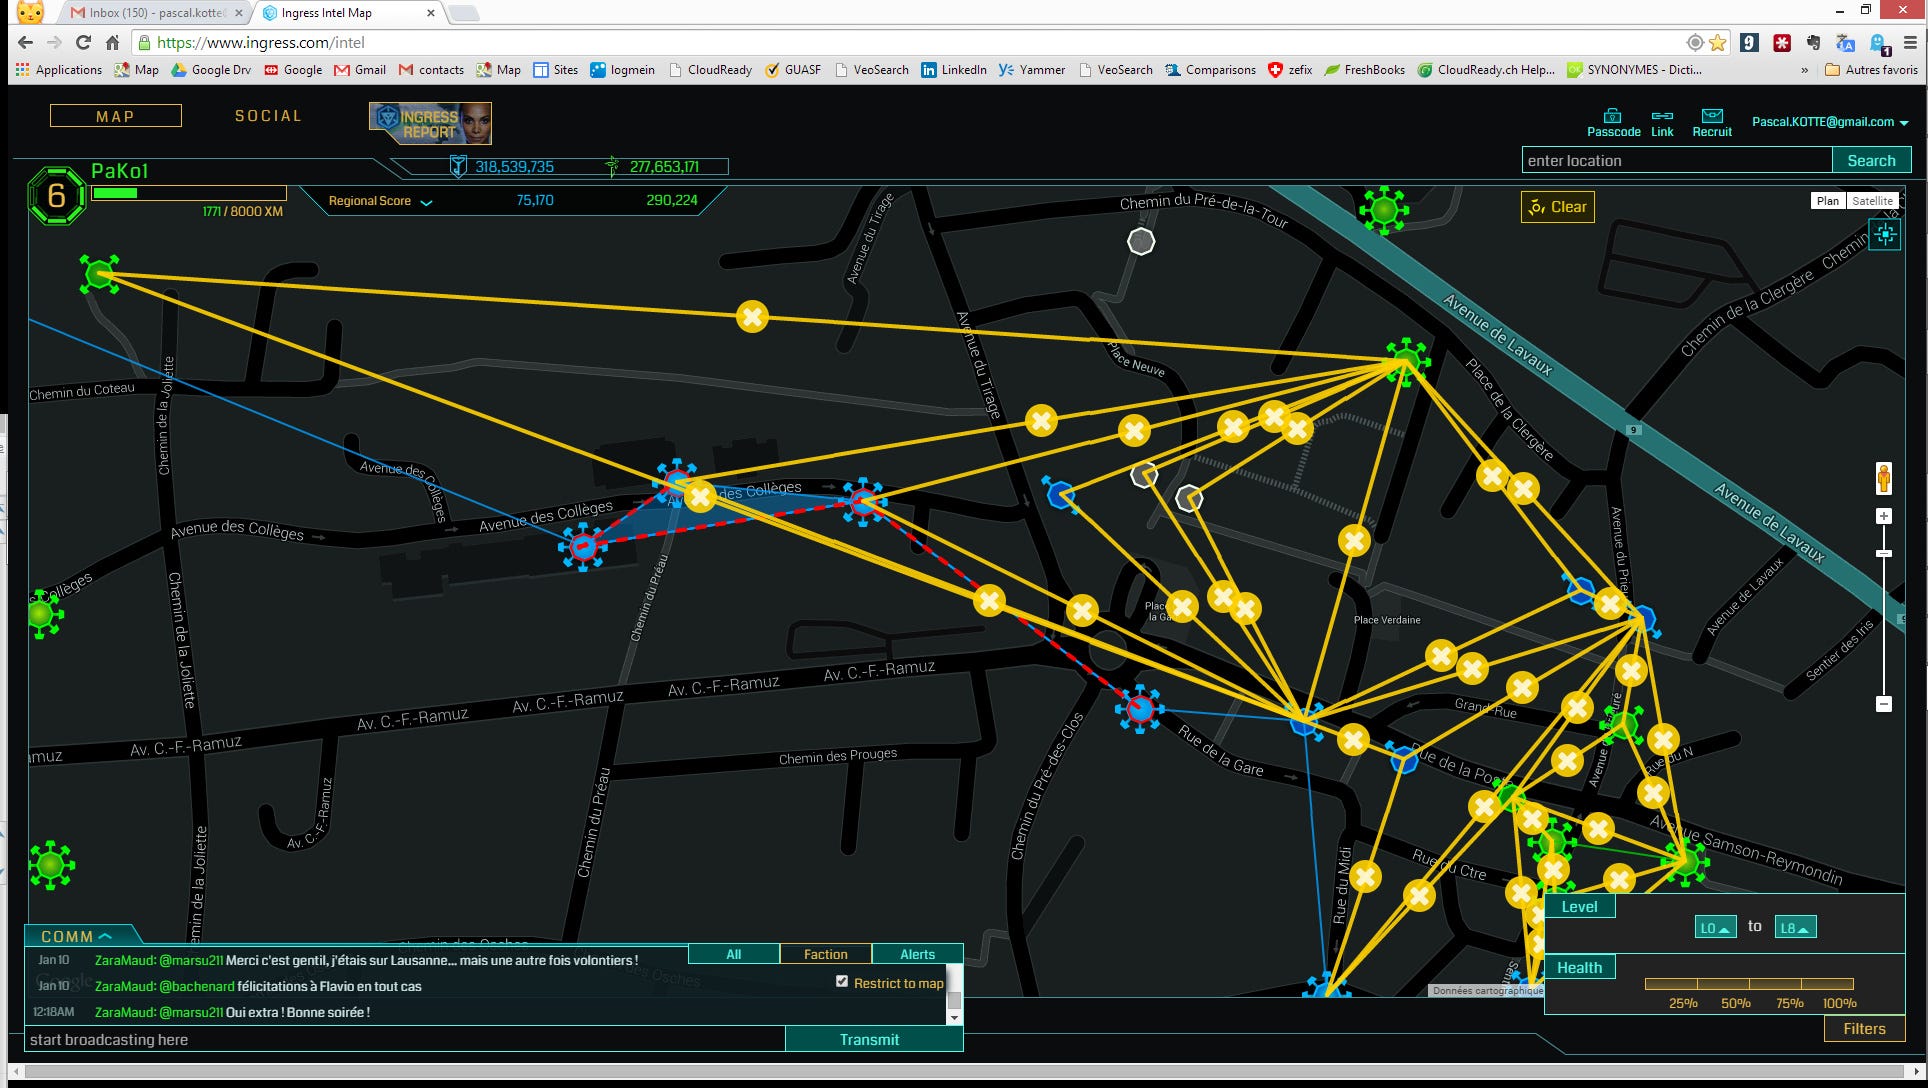Click the map geolocation crosshair button
Image resolution: width=1928 pixels, height=1088 pixels.
point(1885,235)
